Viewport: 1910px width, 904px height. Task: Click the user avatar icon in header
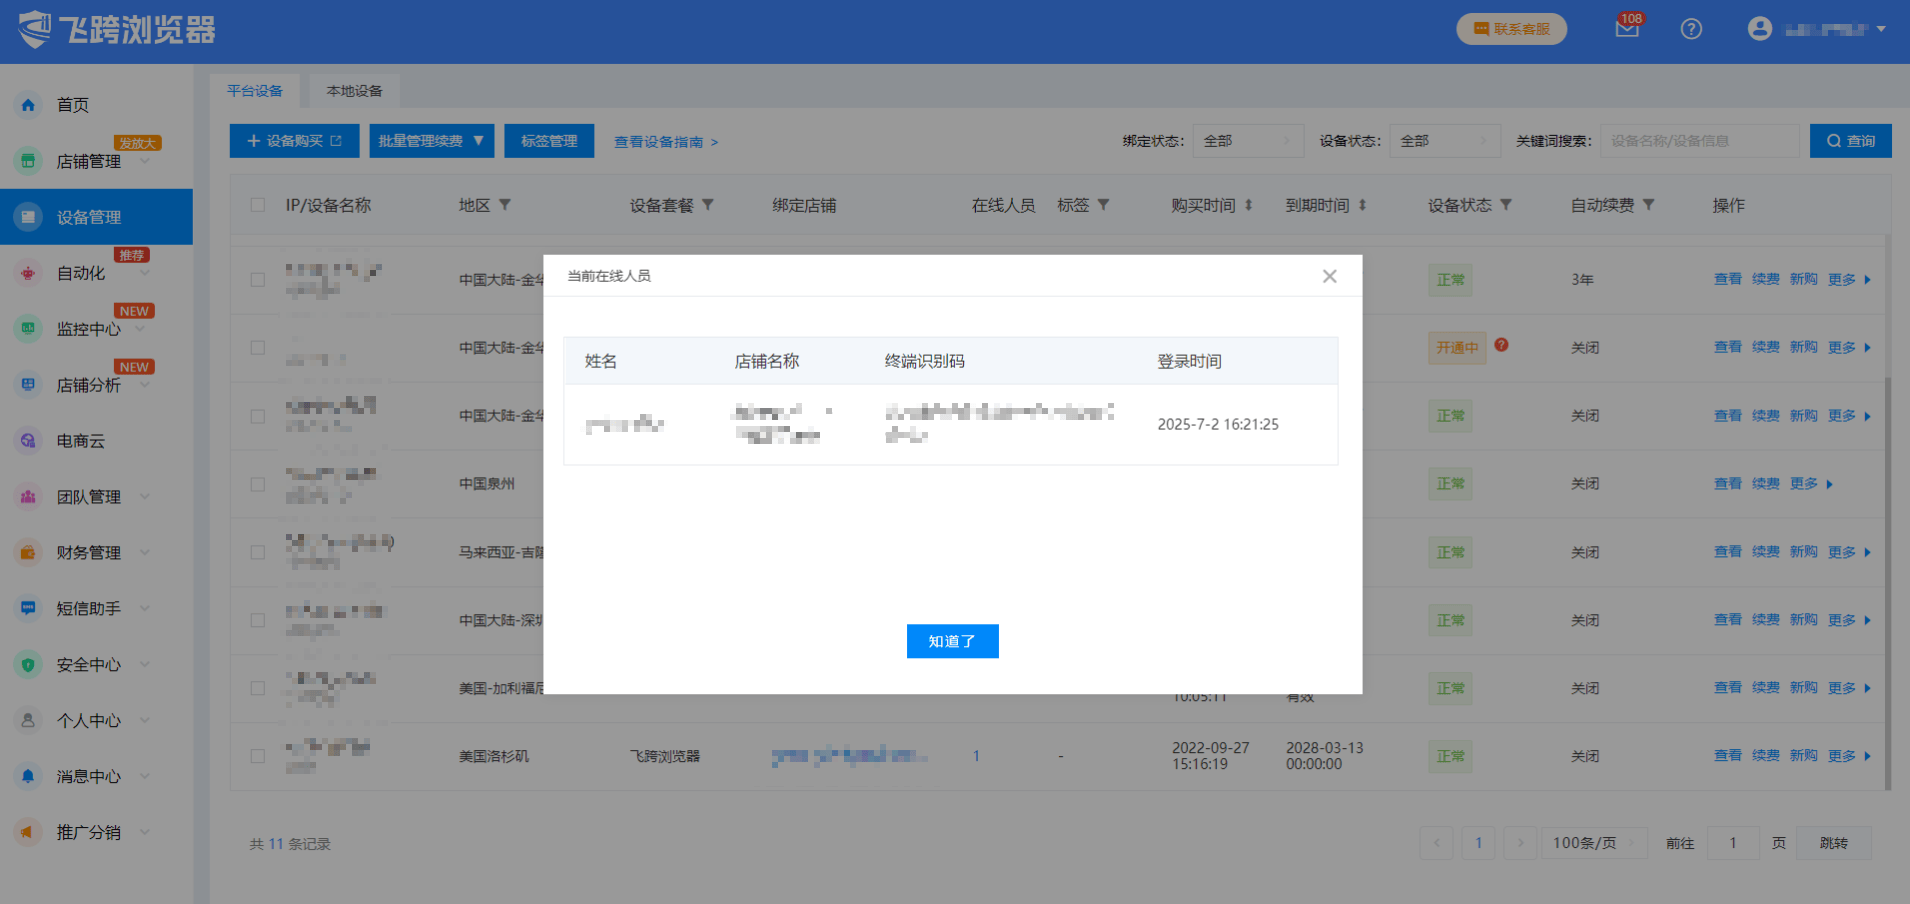pos(1759,29)
